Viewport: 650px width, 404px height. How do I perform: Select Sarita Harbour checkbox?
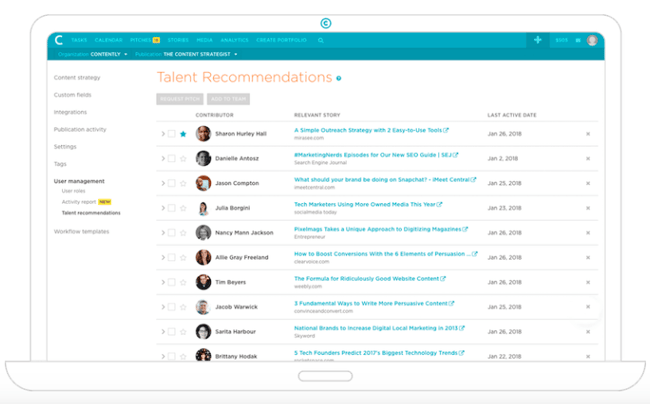171,331
